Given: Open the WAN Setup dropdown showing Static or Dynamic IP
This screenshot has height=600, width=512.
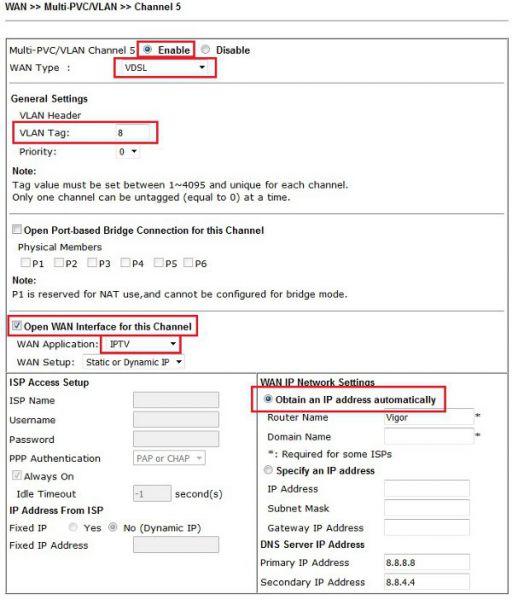Looking at the screenshot, I should coord(133,362).
